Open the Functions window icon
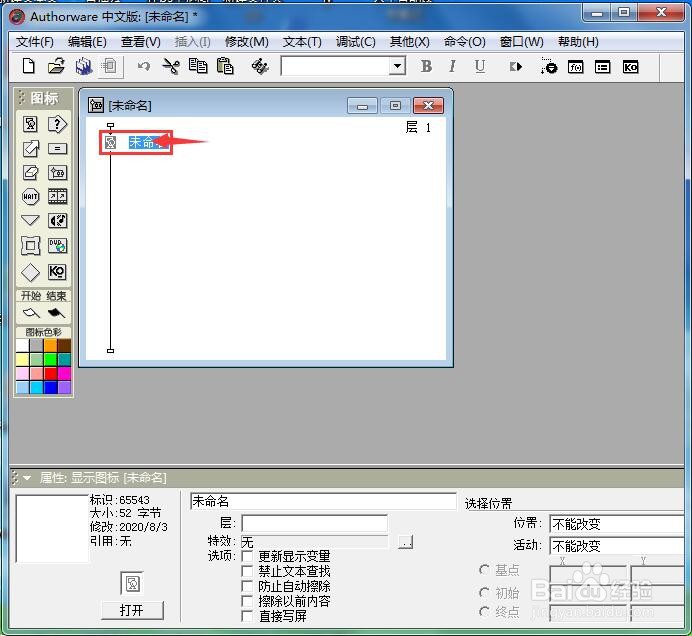 coord(575,67)
